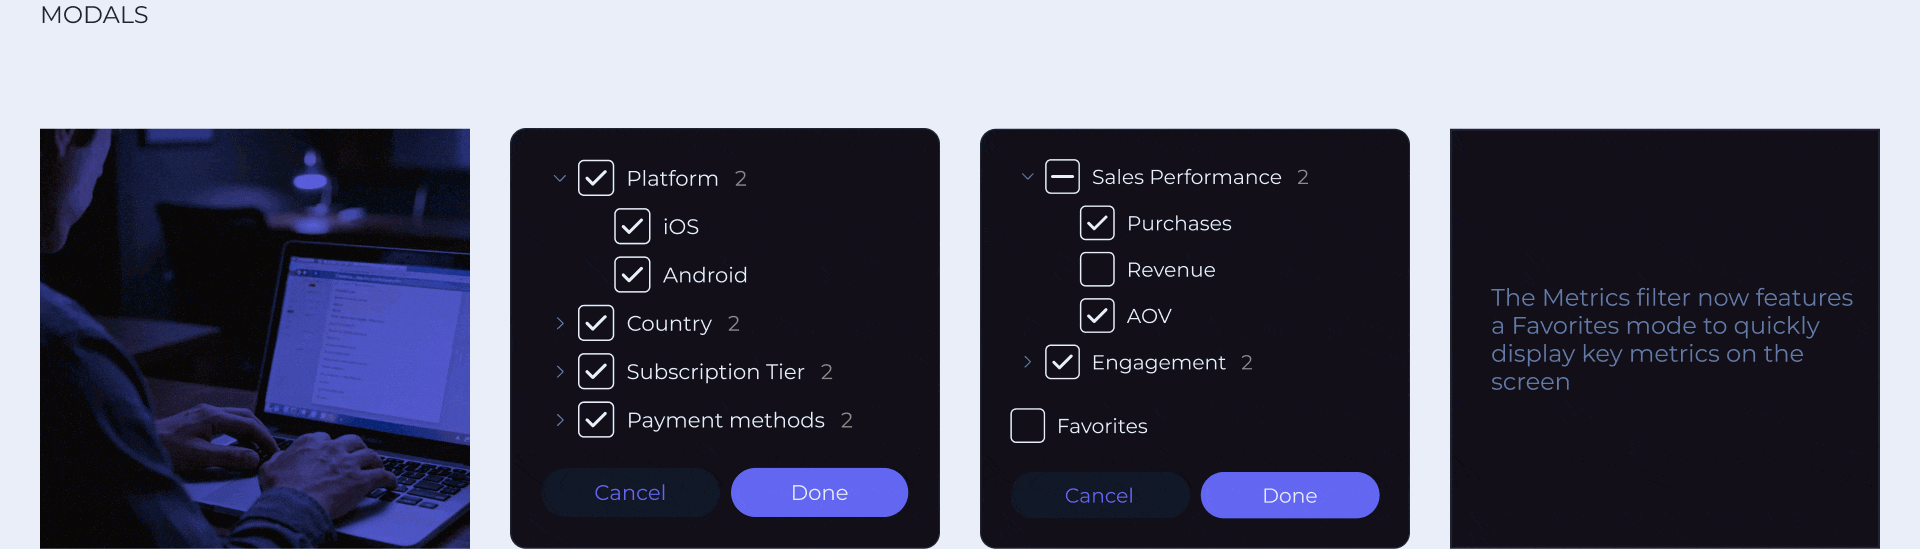Click Cancel in the metrics filter modal
This screenshot has height=549, width=1920.
1099,495
